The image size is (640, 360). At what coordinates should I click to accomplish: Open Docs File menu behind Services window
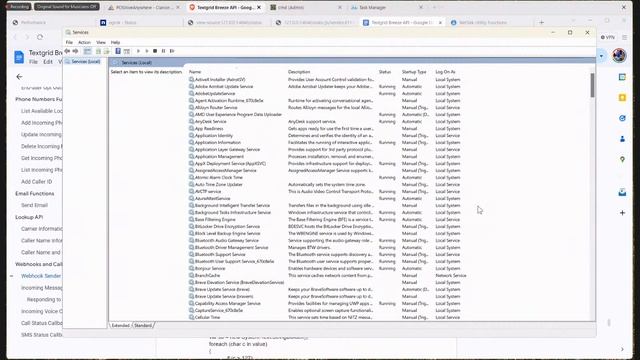click(x=33, y=62)
